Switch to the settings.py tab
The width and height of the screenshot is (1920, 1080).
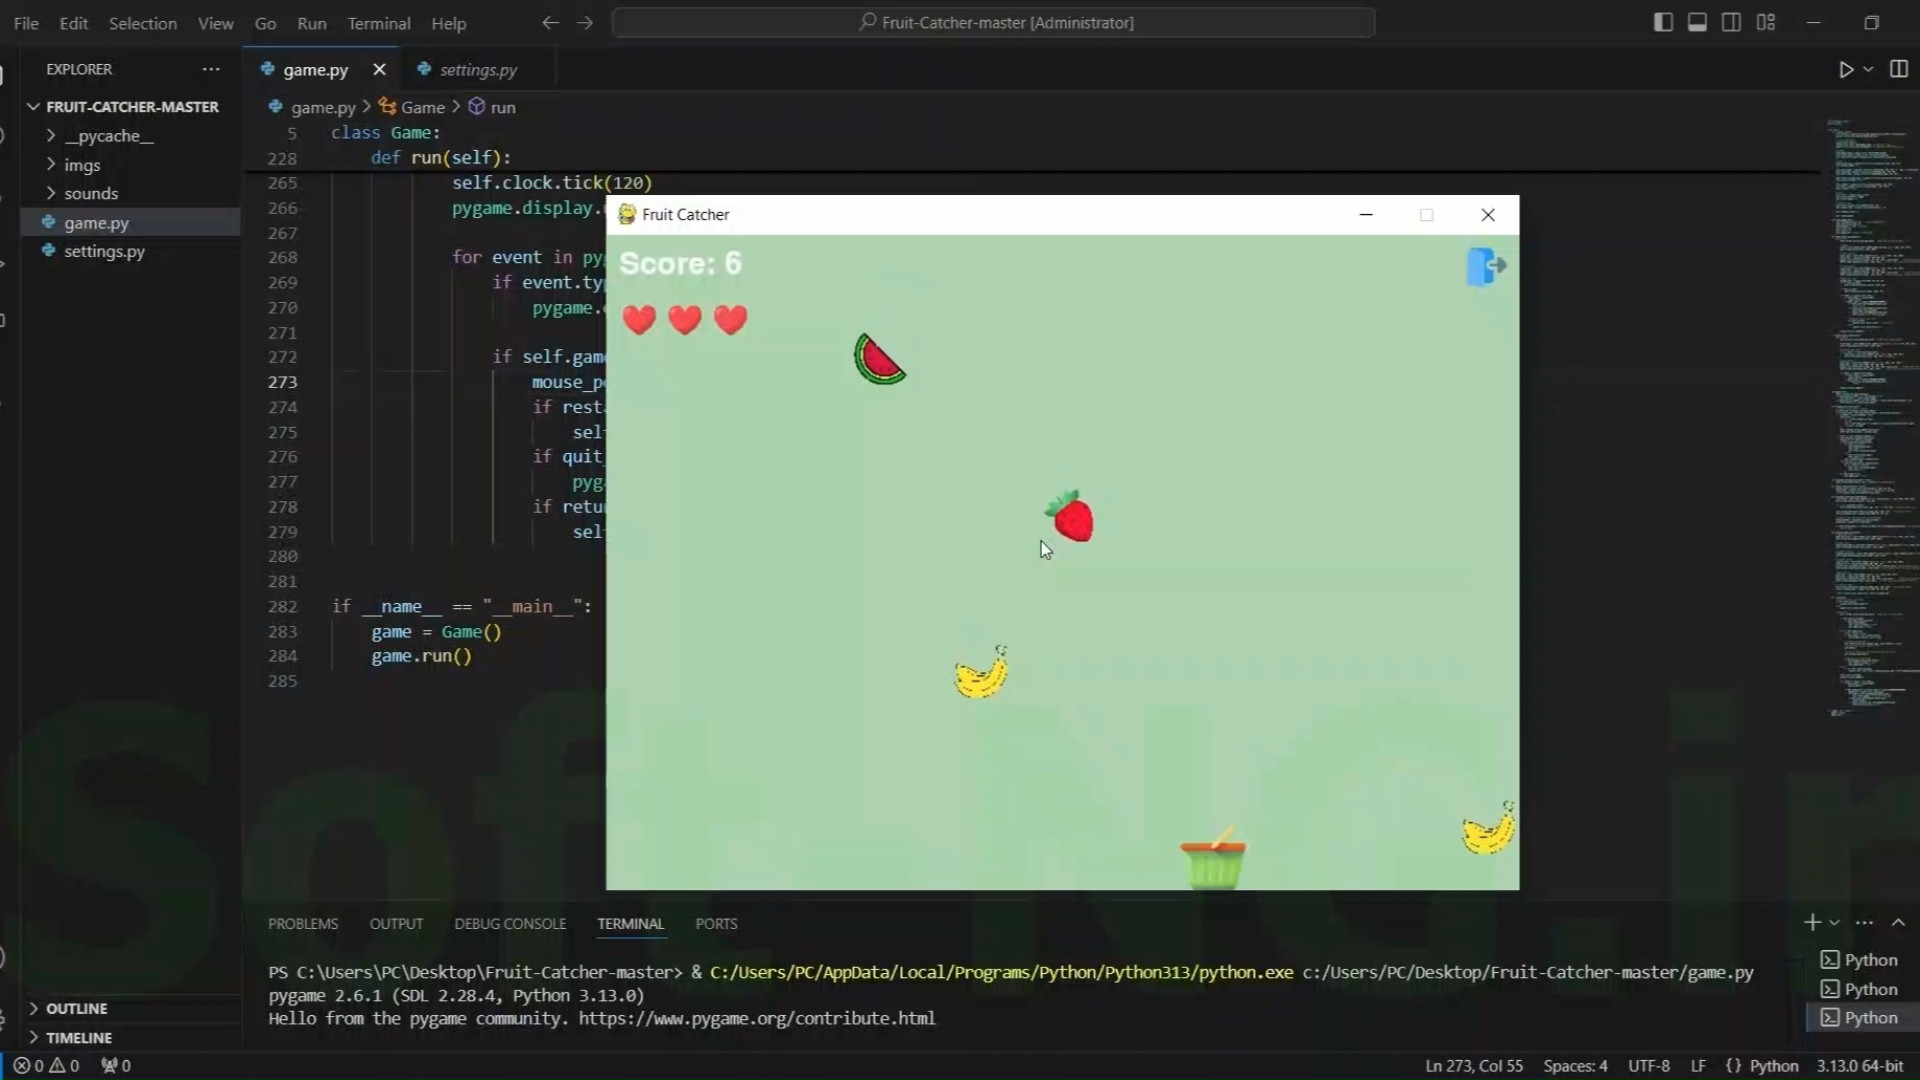pos(477,69)
